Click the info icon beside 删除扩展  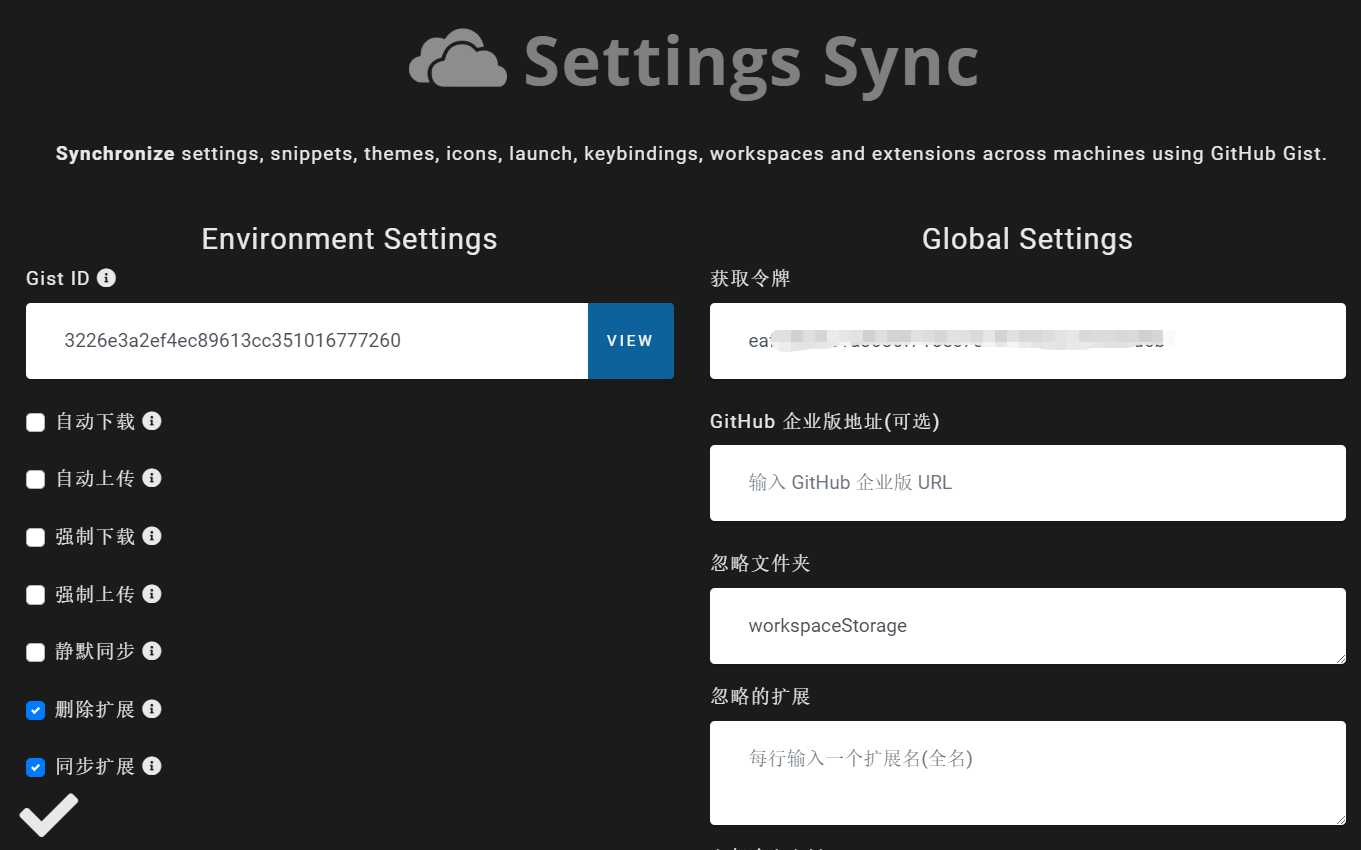point(152,709)
